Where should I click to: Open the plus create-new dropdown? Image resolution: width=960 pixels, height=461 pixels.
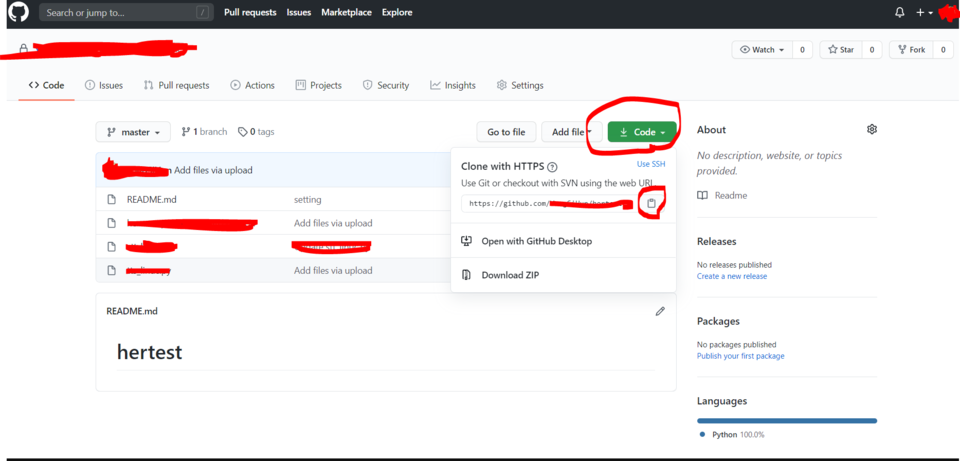pos(924,13)
